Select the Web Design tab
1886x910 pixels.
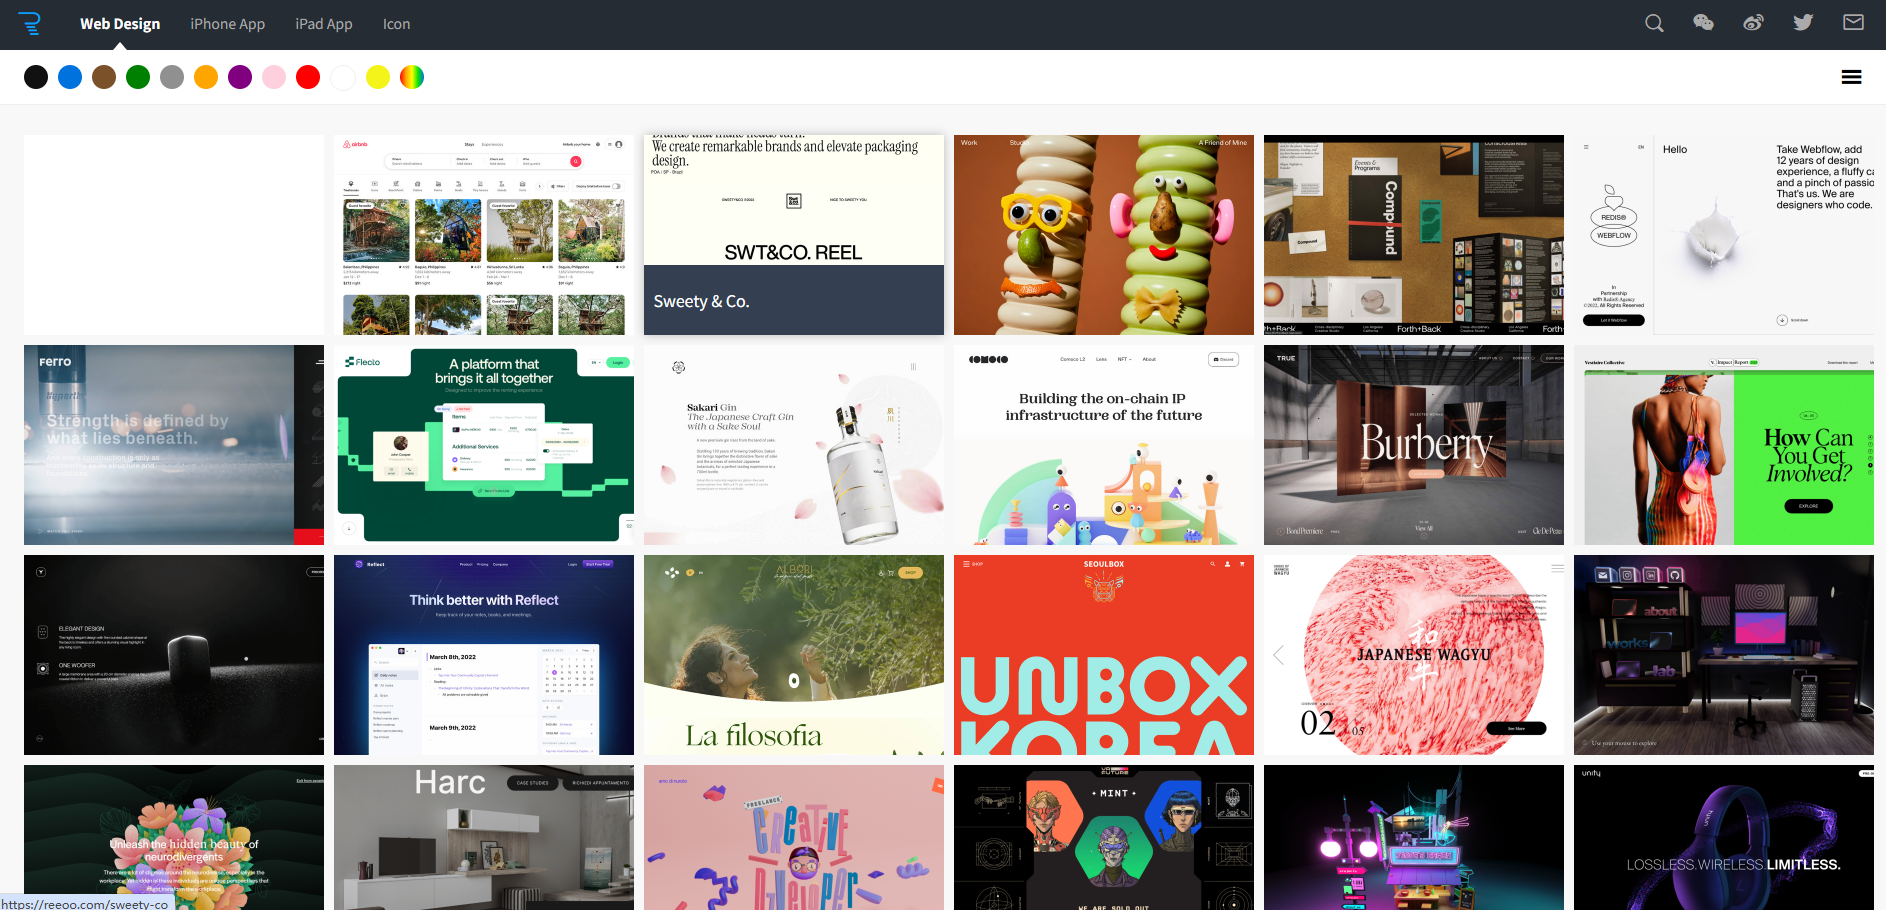[x=120, y=24]
